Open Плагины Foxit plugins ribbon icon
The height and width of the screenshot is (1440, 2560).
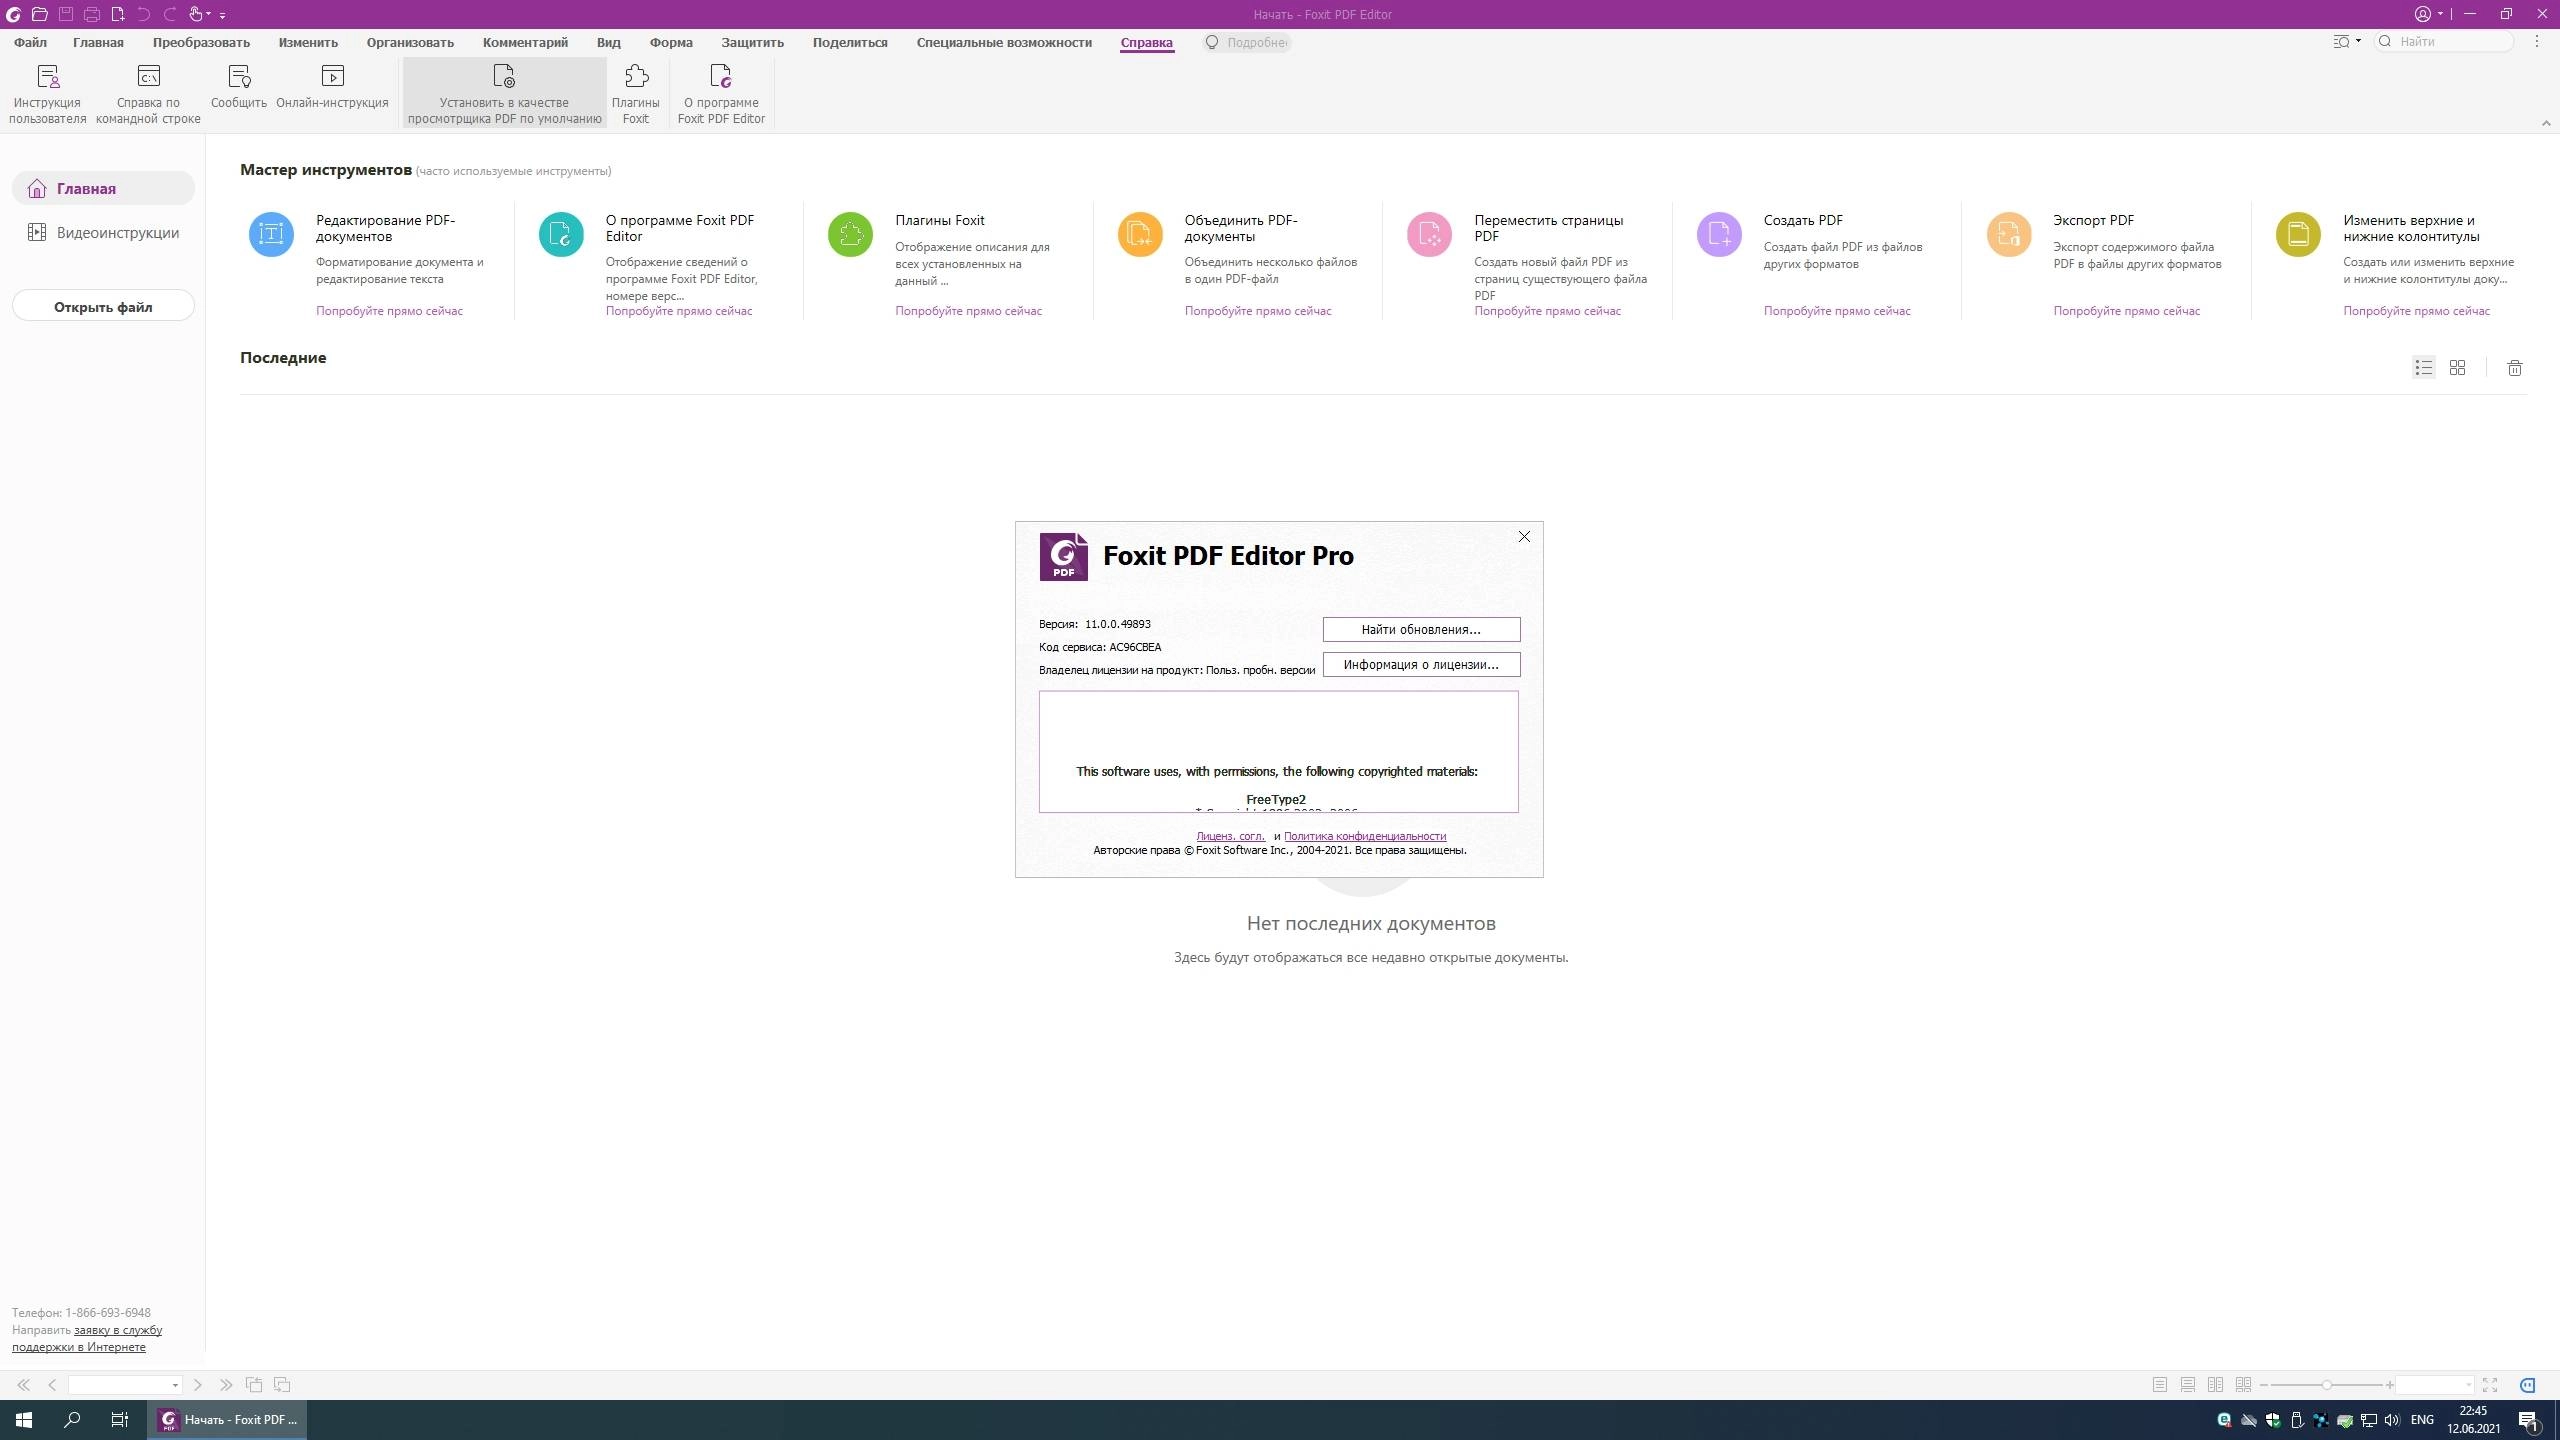tap(636, 93)
